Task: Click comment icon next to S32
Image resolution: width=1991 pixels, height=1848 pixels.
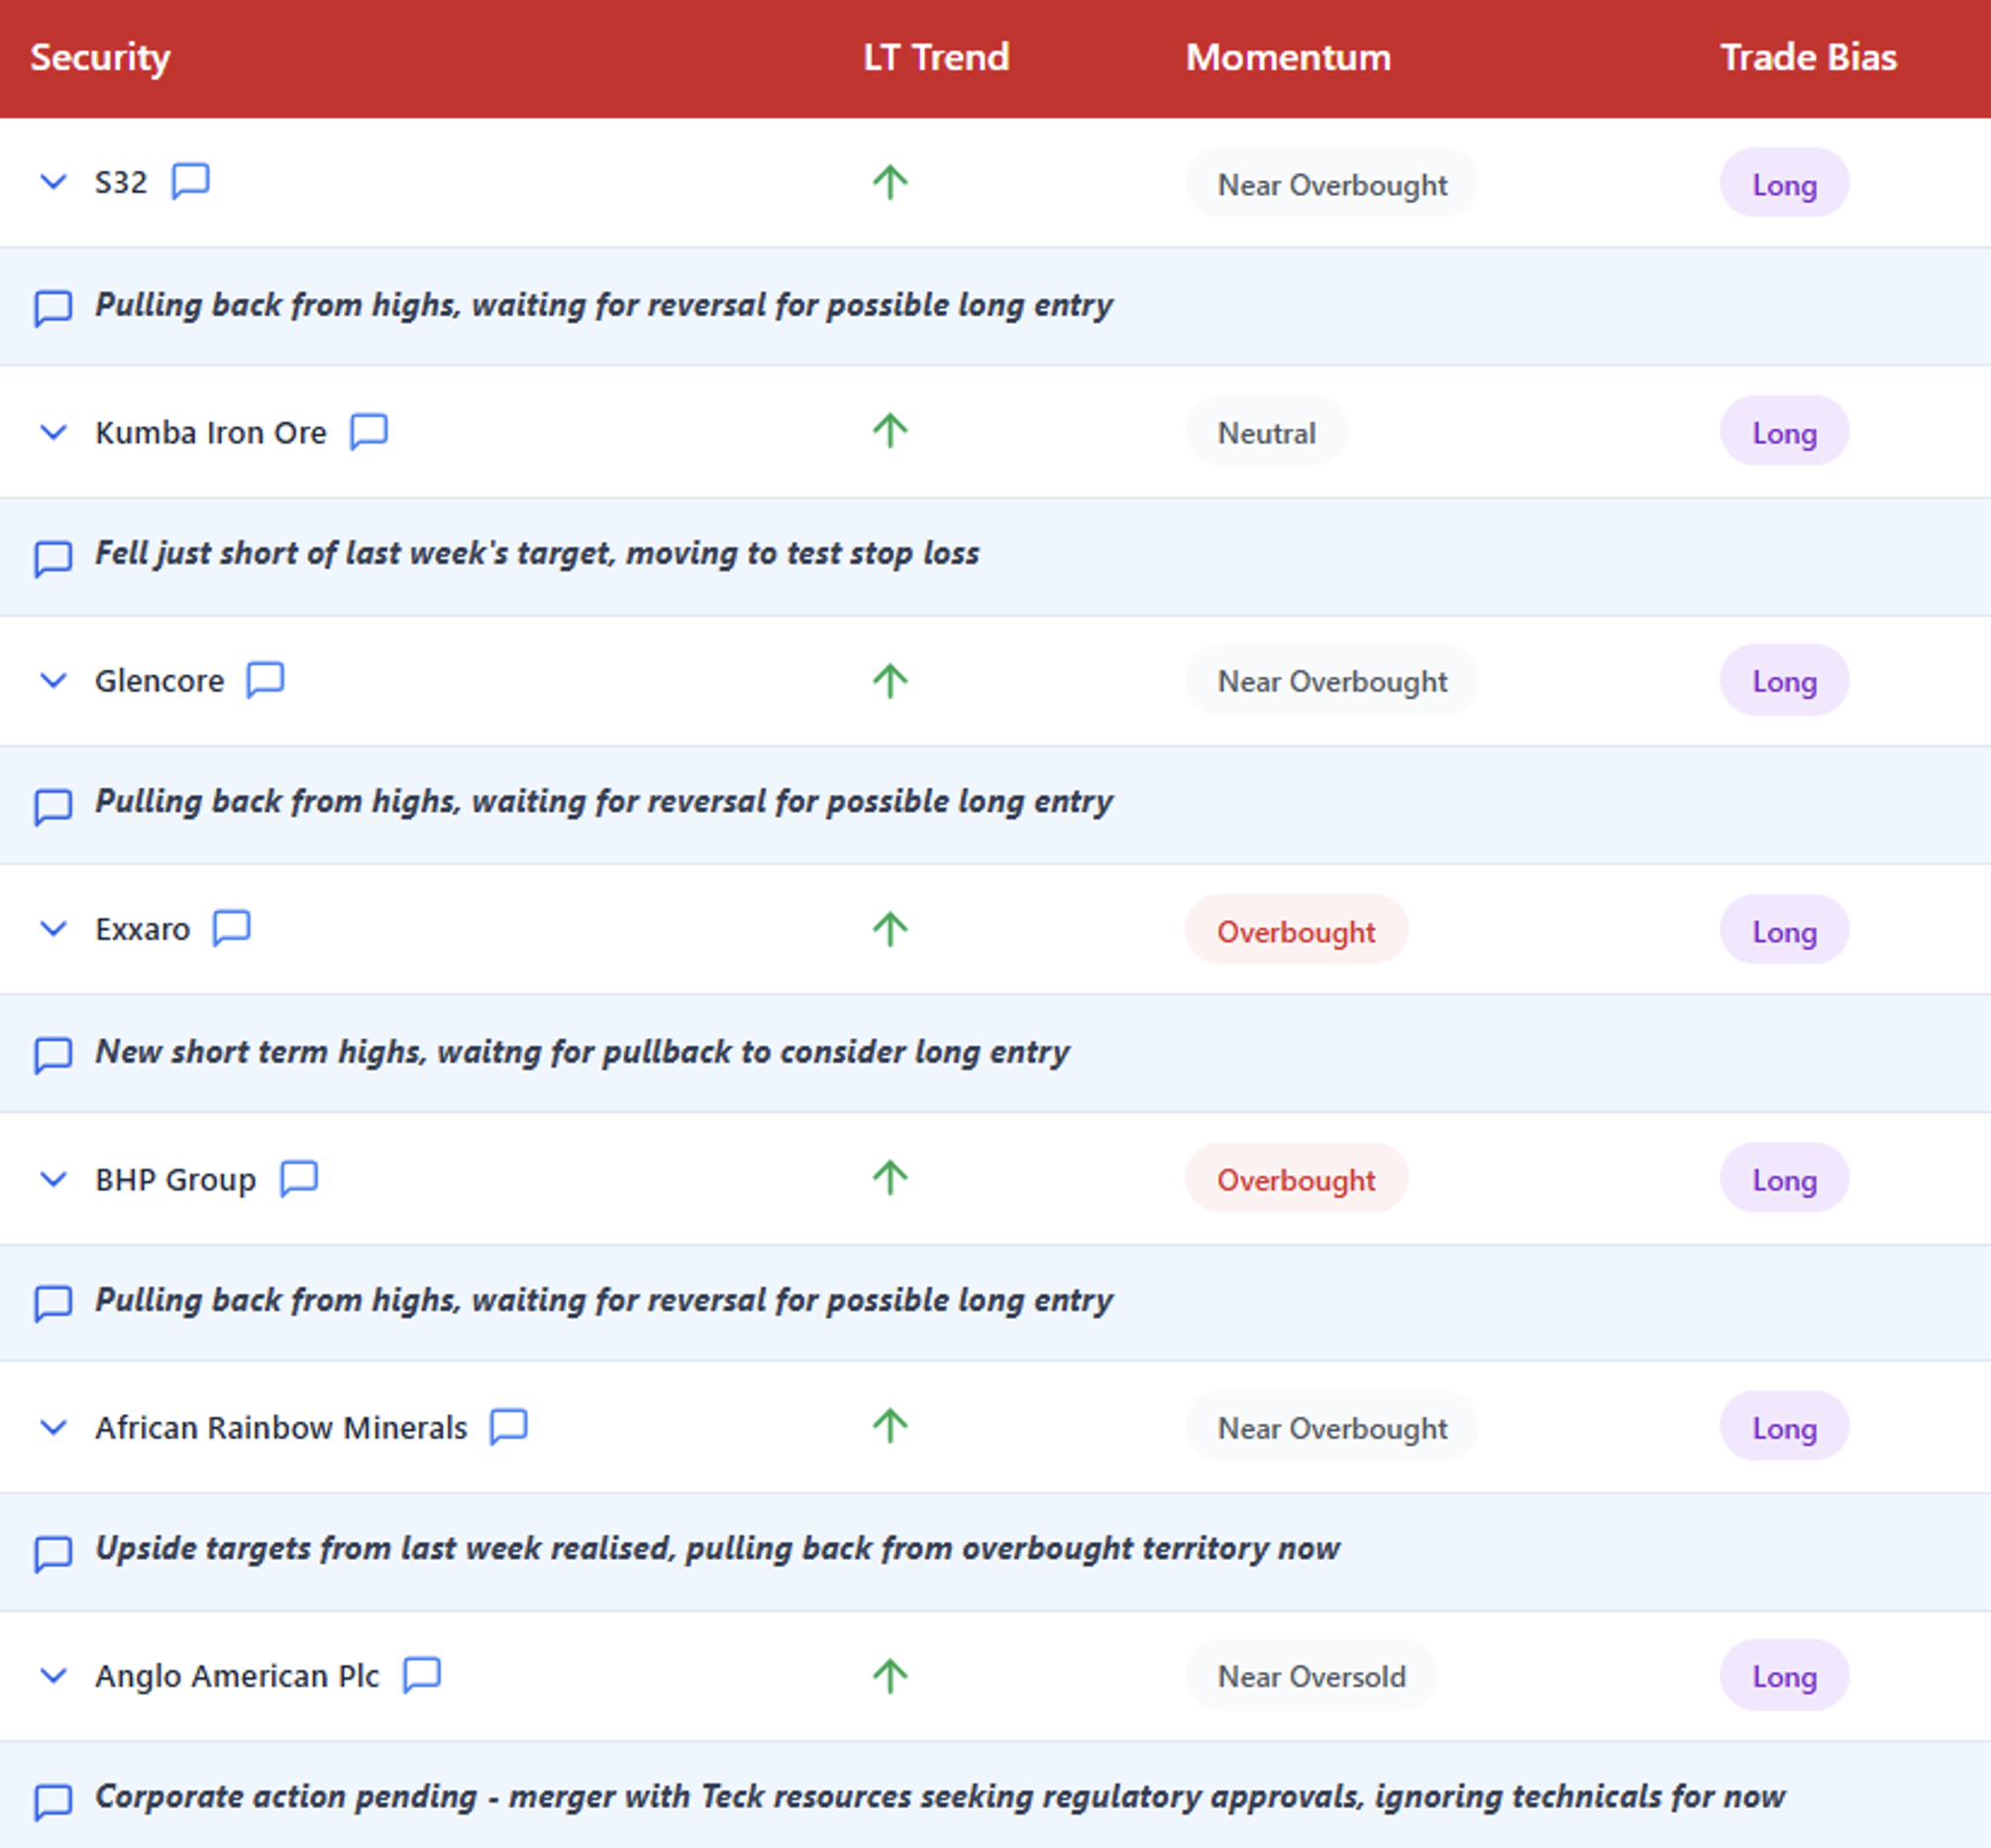Action: pyautogui.click(x=190, y=182)
